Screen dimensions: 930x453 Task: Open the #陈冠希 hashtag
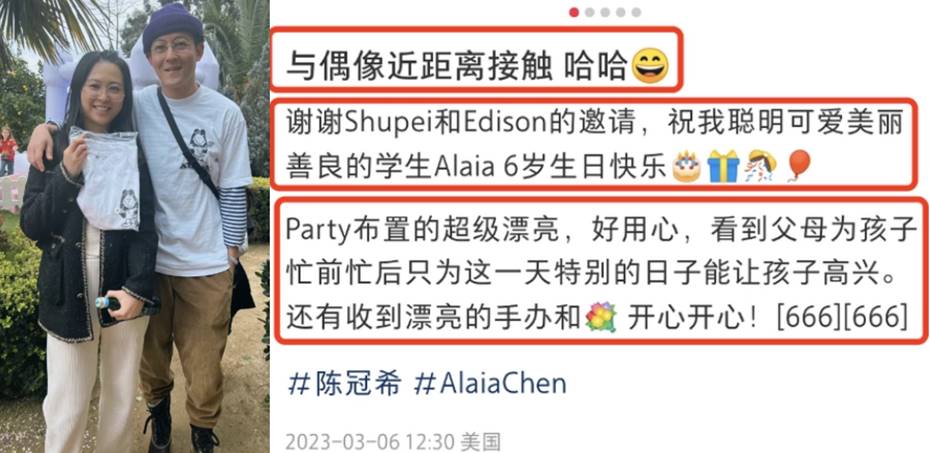tap(345, 383)
